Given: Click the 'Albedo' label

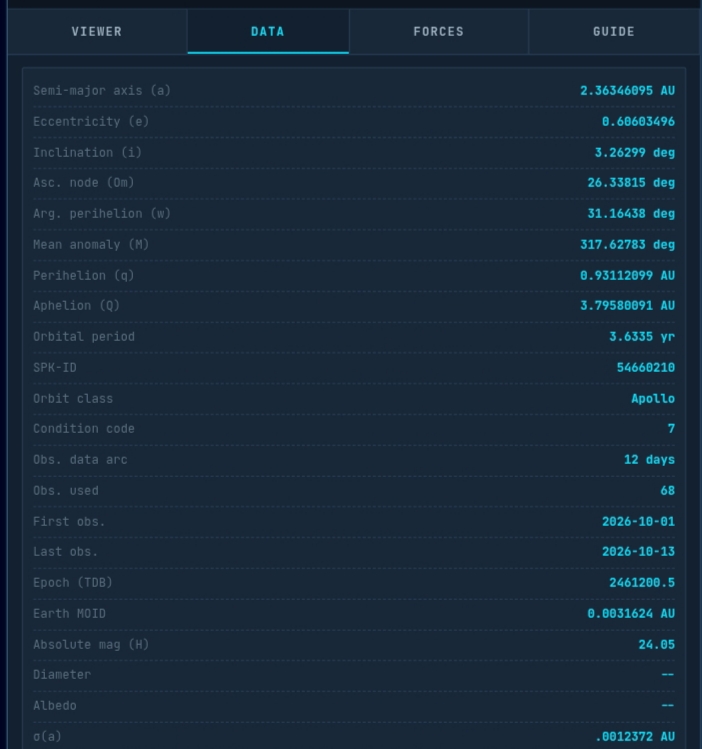Looking at the screenshot, I should pos(54,706).
